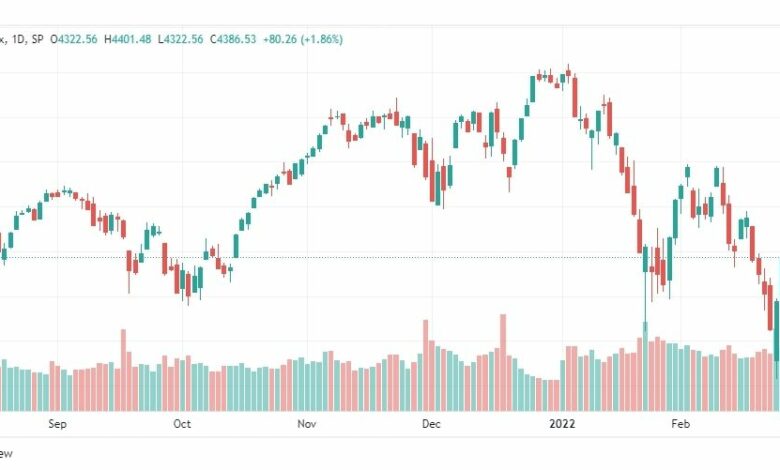Image resolution: width=780 pixels, height=470 pixels.
Task: Click the tallest red volume bar in September
Action: click(123, 370)
